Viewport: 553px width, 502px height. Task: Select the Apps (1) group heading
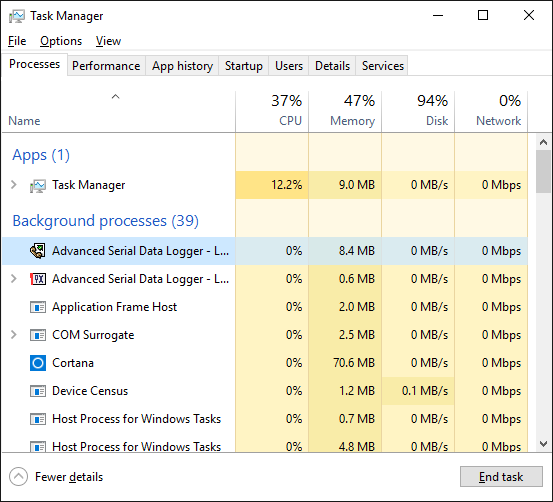(x=41, y=155)
